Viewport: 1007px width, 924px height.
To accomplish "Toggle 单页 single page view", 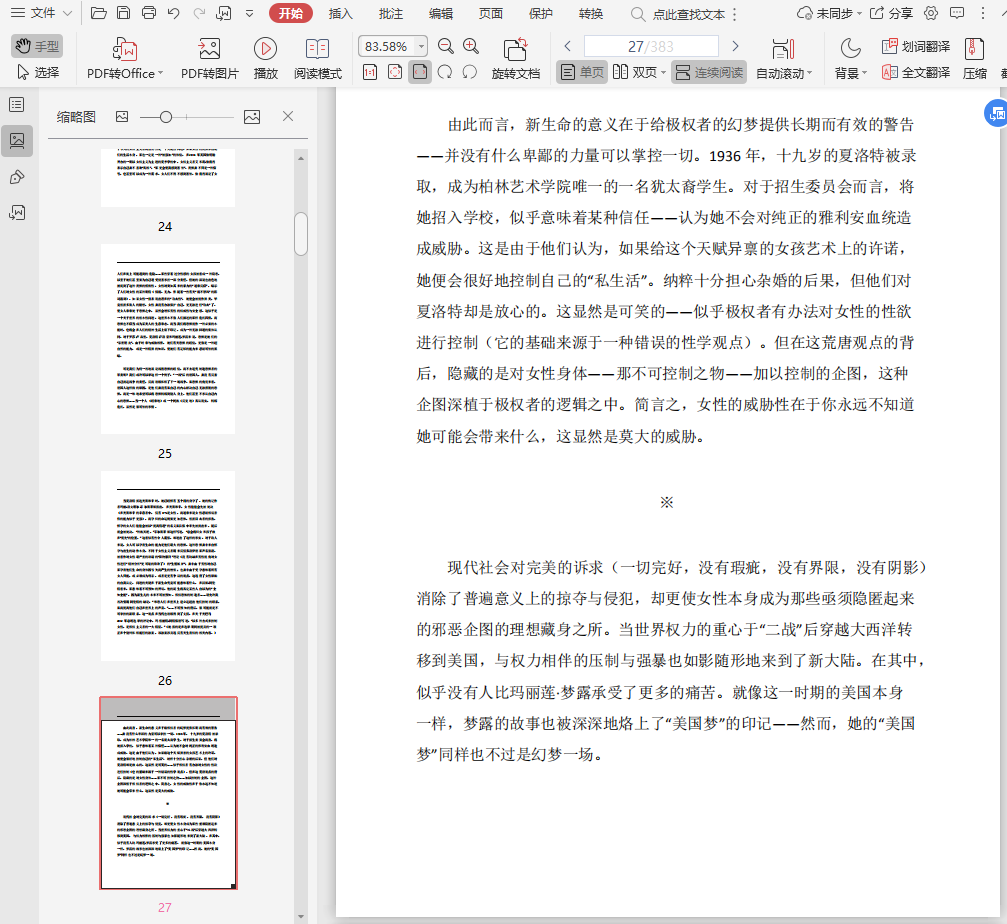I will pyautogui.click(x=581, y=72).
